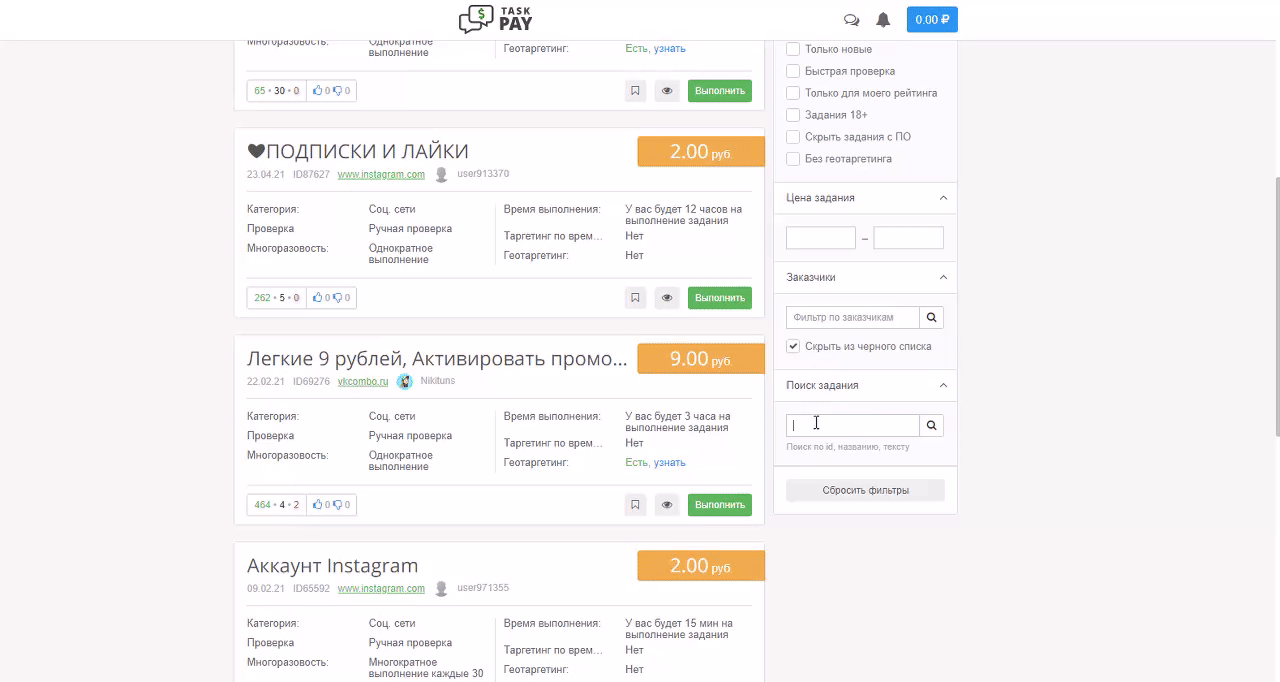Collapse the Цена задания section
Viewport: 1280px width, 682px height.
[943, 198]
